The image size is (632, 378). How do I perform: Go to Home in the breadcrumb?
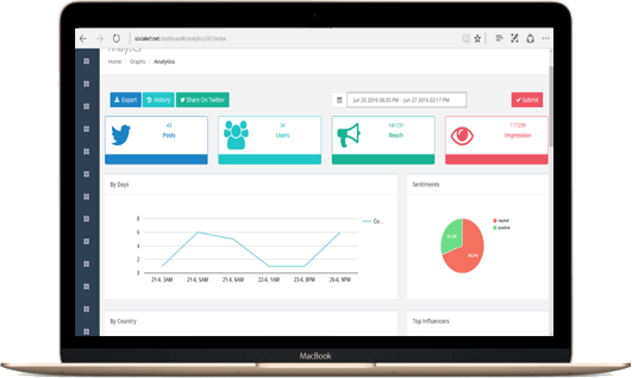pyautogui.click(x=114, y=62)
